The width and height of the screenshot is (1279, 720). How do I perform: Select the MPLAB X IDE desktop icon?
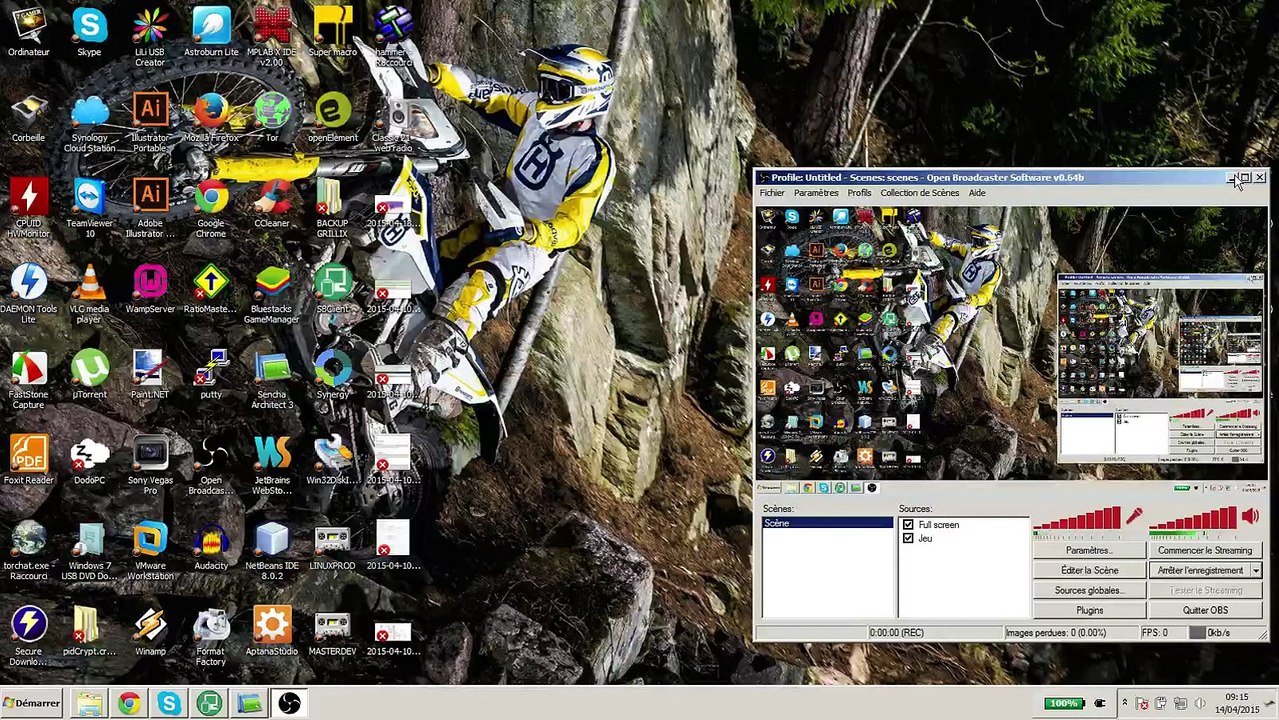coord(272,38)
